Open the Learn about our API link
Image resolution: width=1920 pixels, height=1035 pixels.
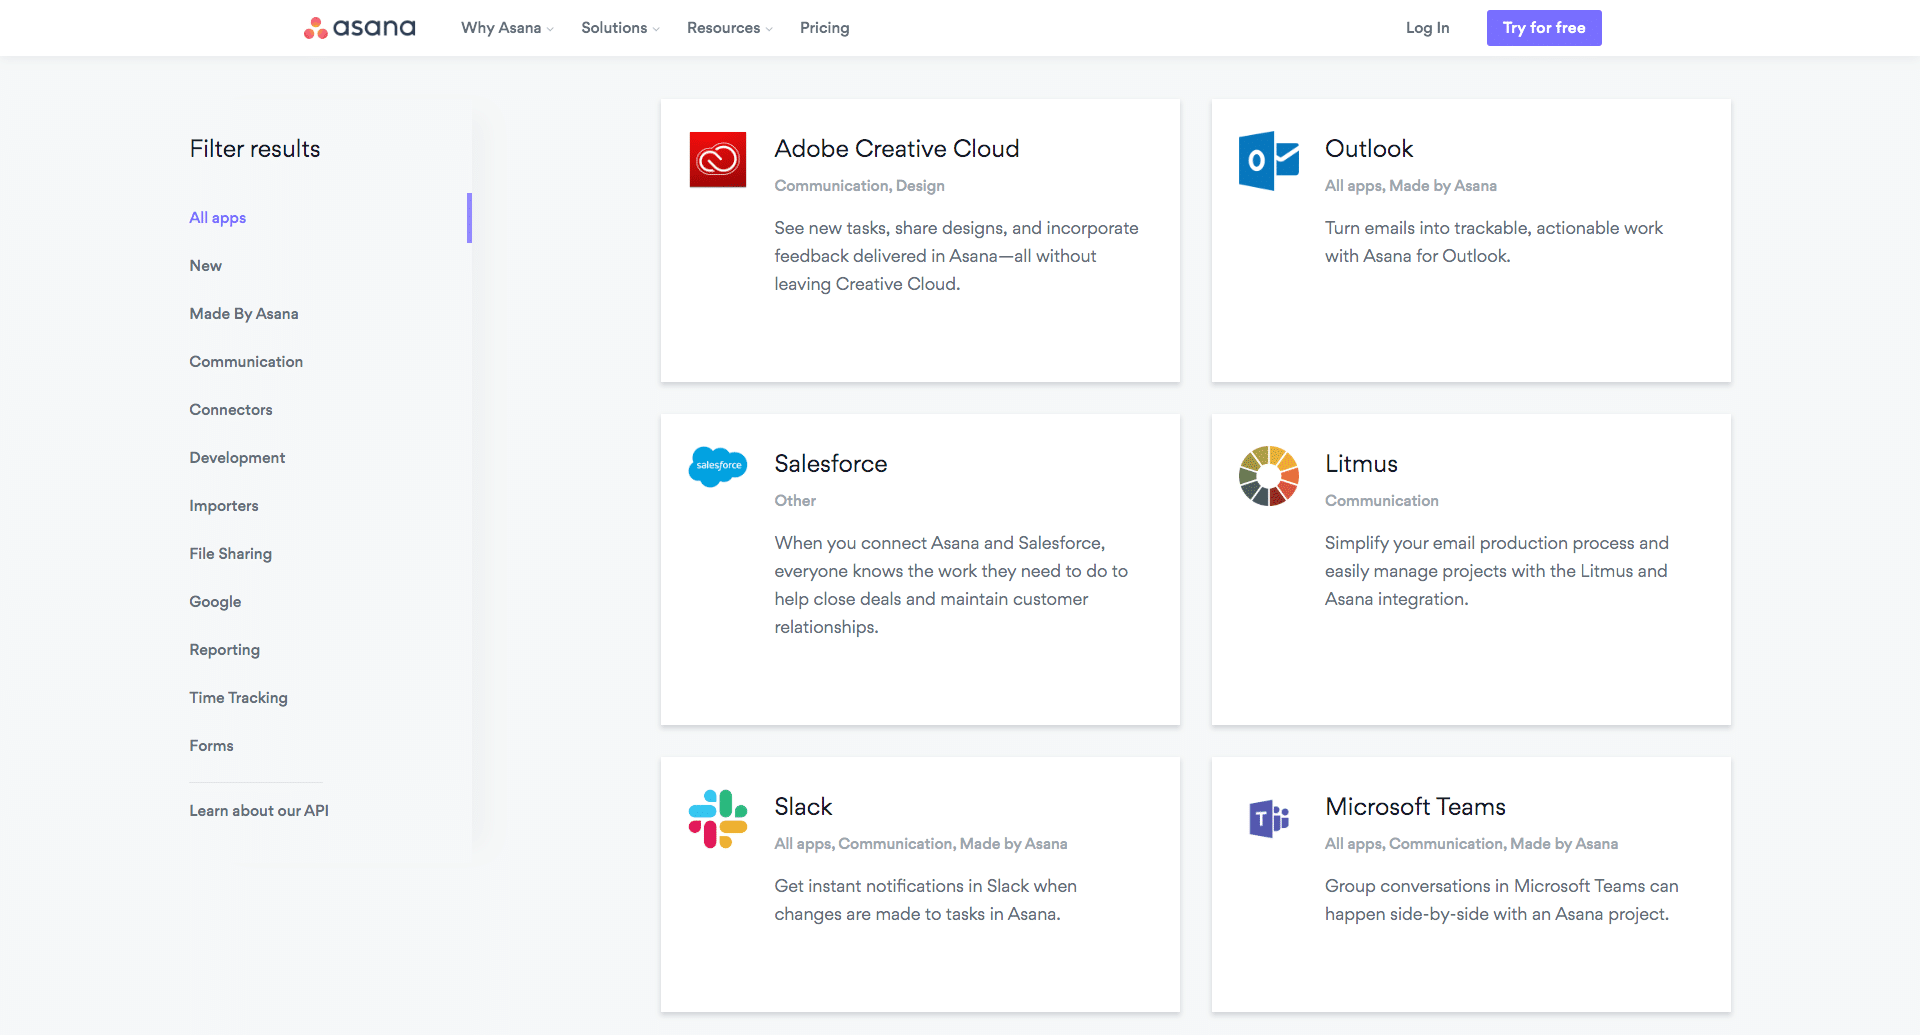258,810
